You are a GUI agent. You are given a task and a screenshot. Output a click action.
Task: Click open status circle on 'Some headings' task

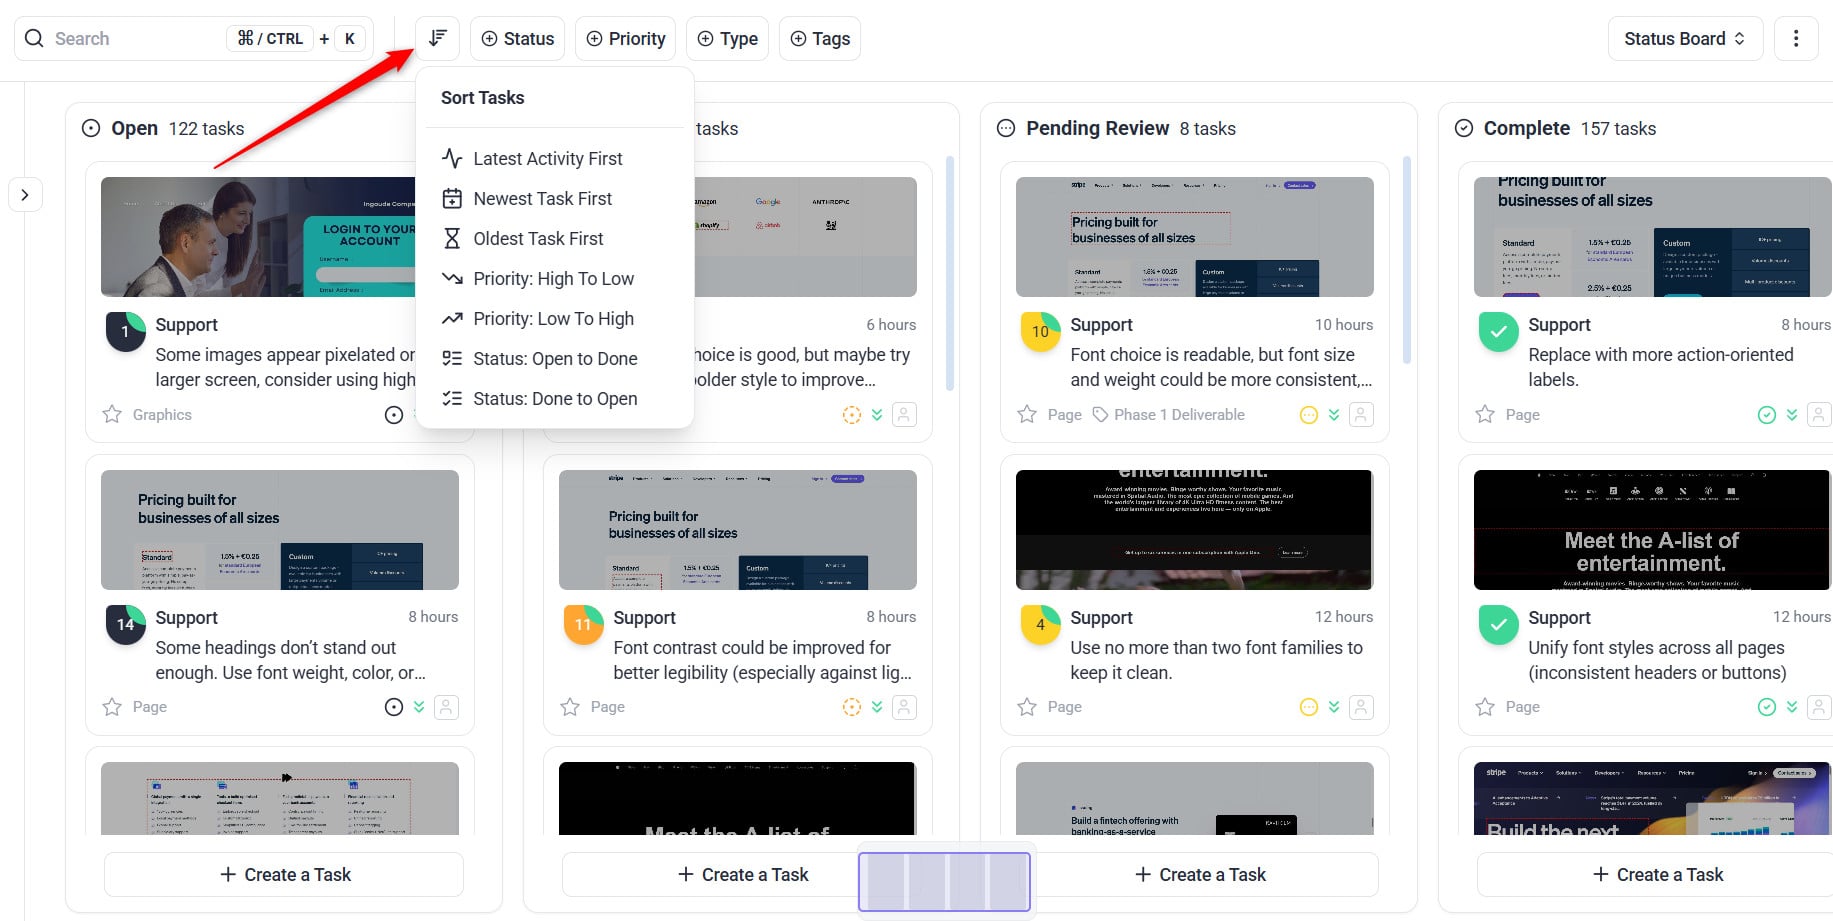pos(394,707)
